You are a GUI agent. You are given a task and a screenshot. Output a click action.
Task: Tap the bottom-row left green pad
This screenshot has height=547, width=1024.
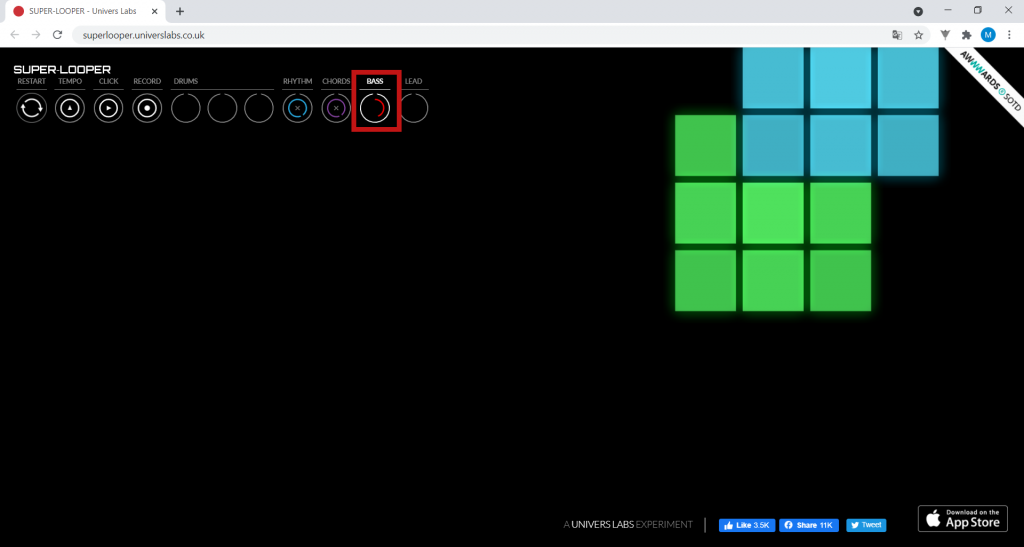pos(705,281)
